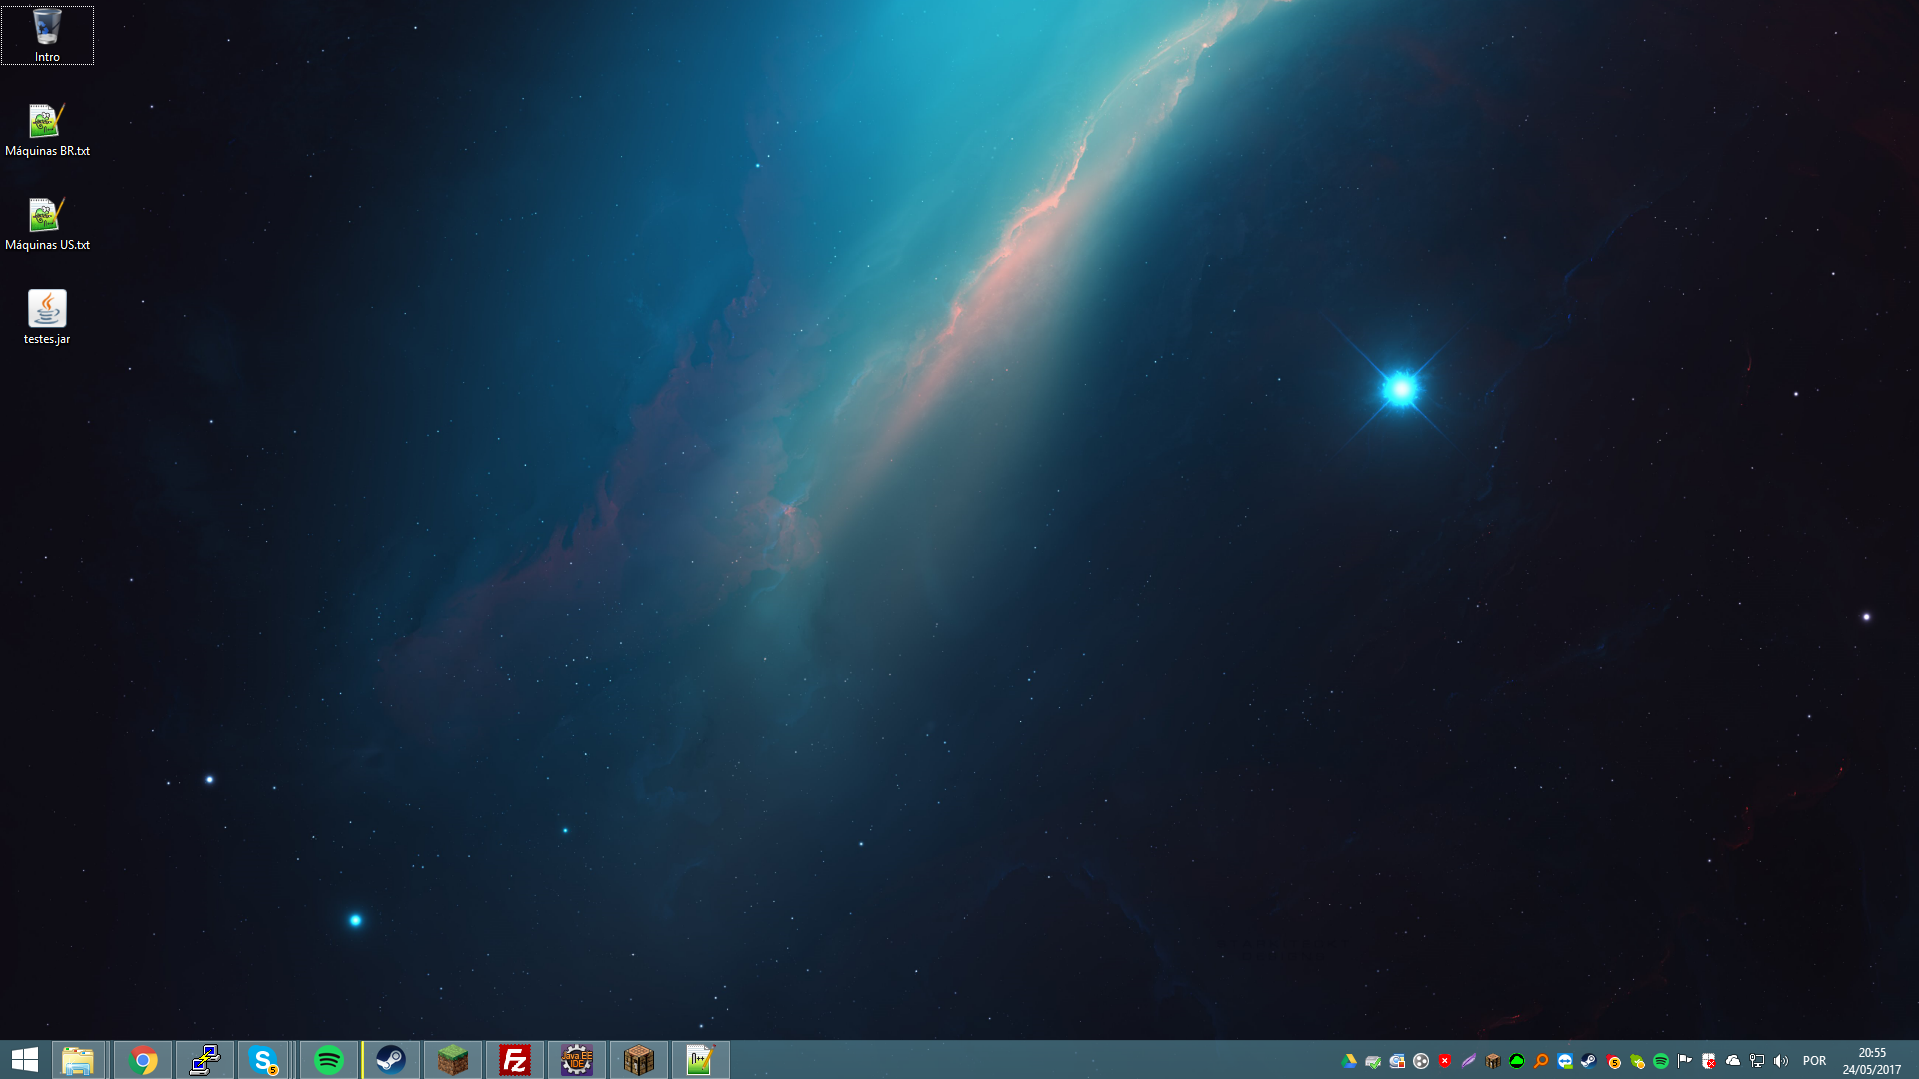The width and height of the screenshot is (1919, 1079).
Task: Click the OneDrive cloud tray icon
Action: tap(1733, 1061)
